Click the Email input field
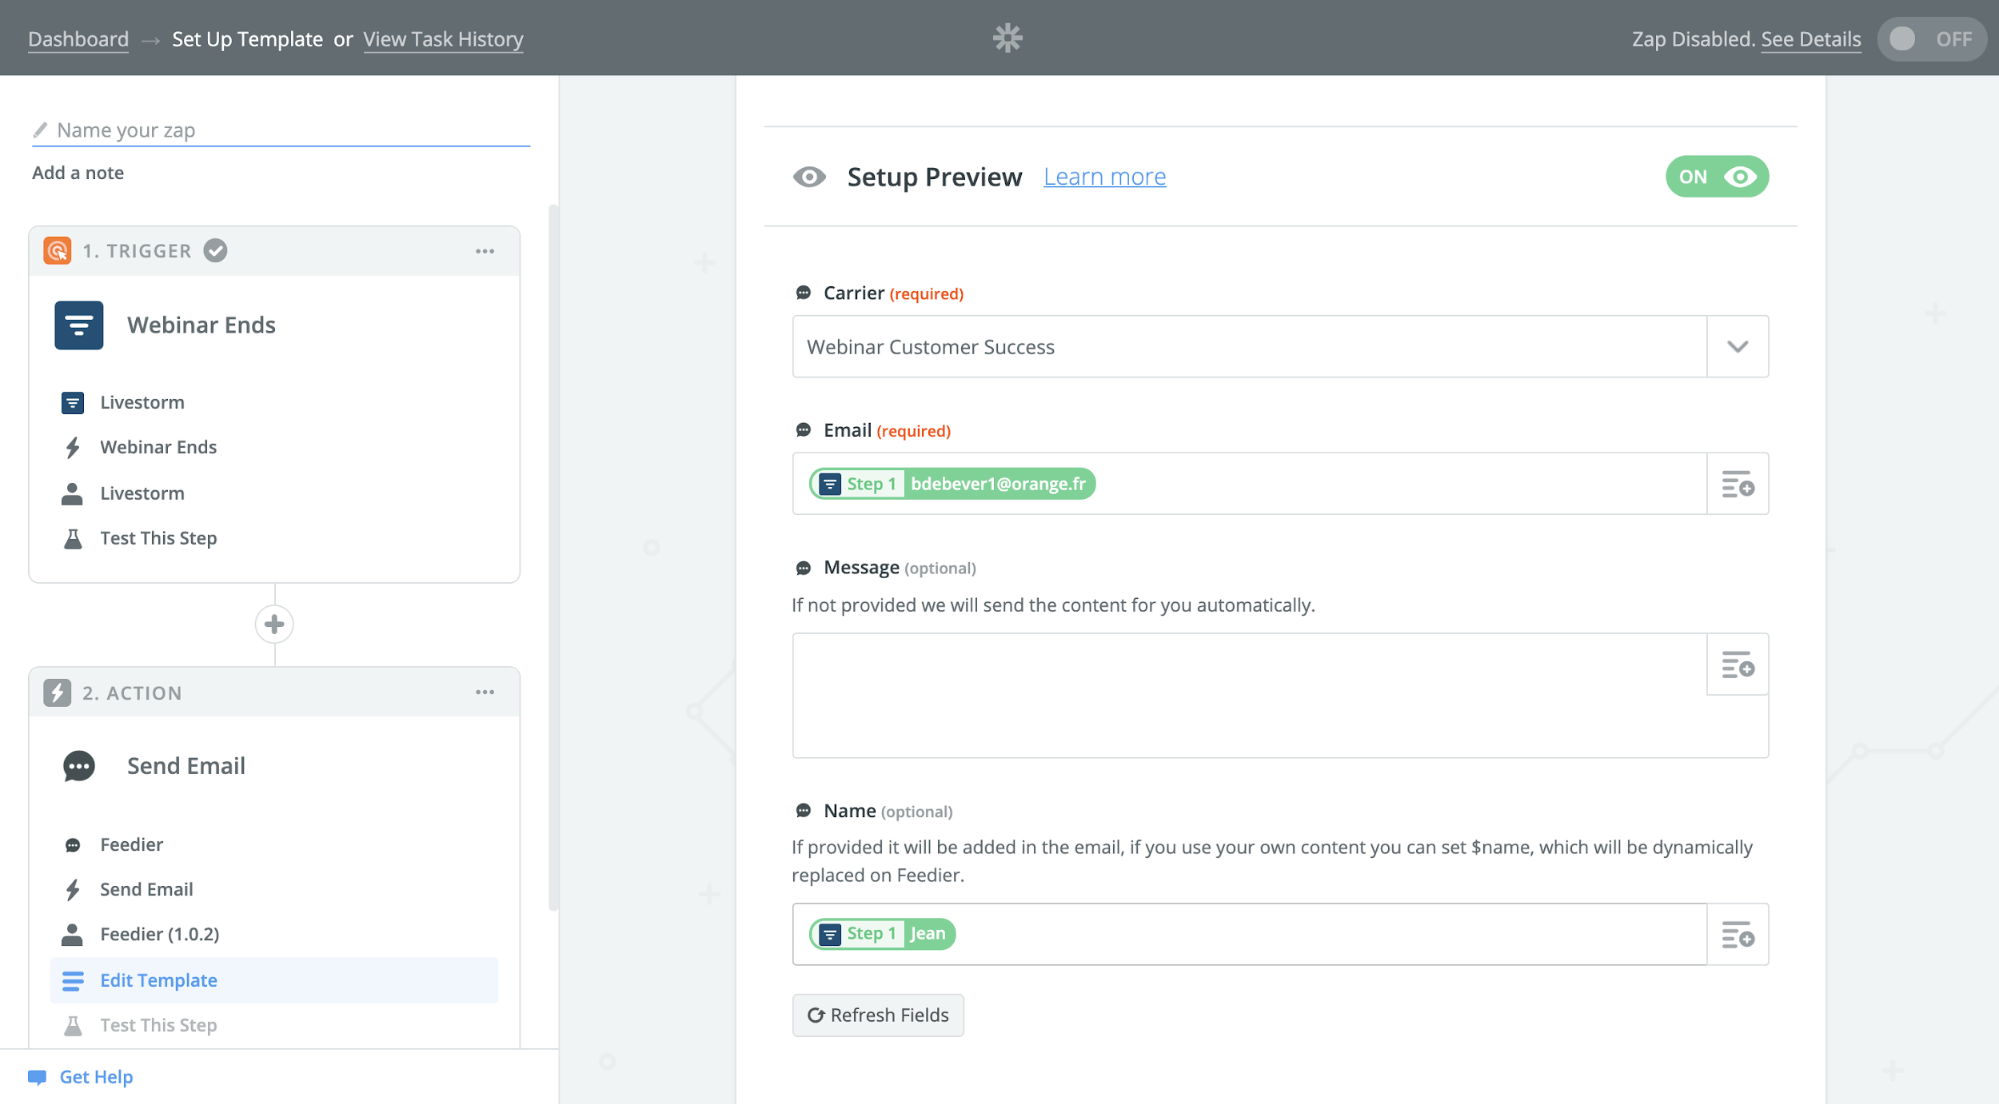 [1248, 484]
